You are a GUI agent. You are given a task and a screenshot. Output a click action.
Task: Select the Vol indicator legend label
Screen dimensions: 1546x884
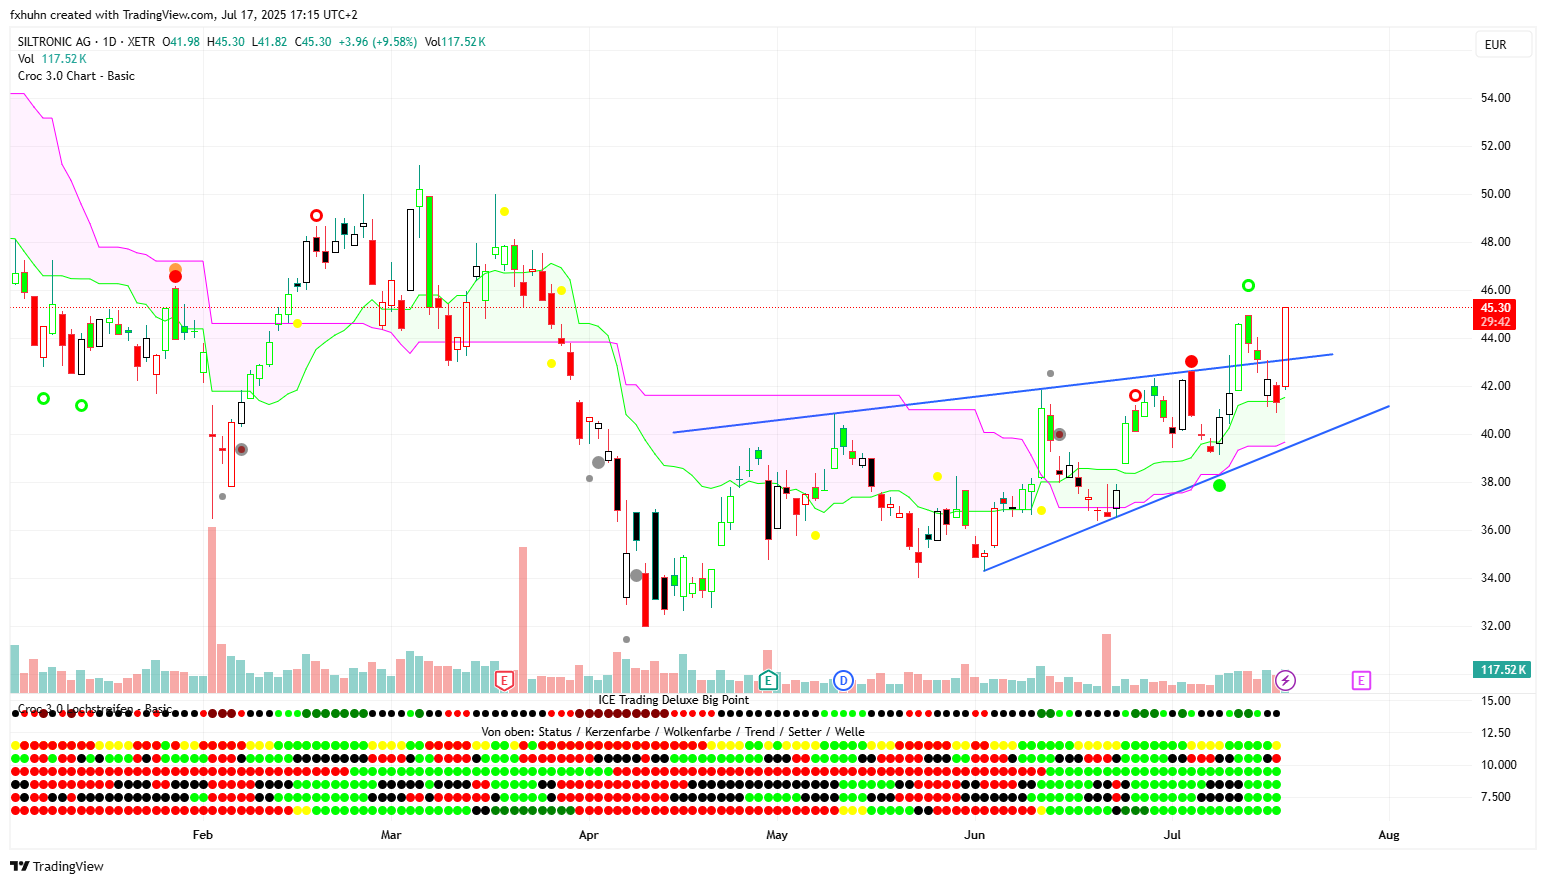(26, 59)
